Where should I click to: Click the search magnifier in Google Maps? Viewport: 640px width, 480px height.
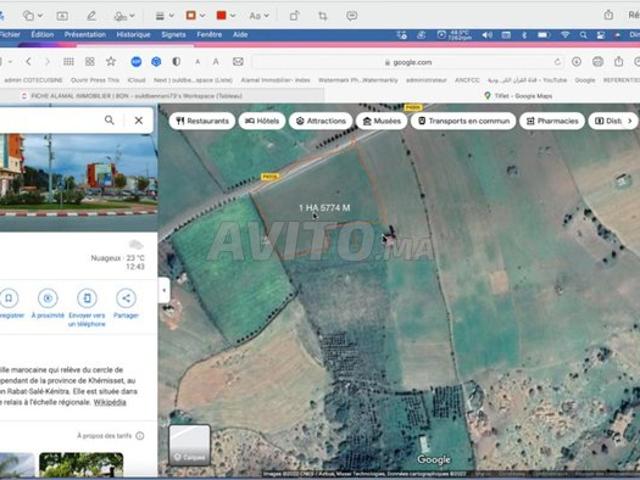(110, 120)
